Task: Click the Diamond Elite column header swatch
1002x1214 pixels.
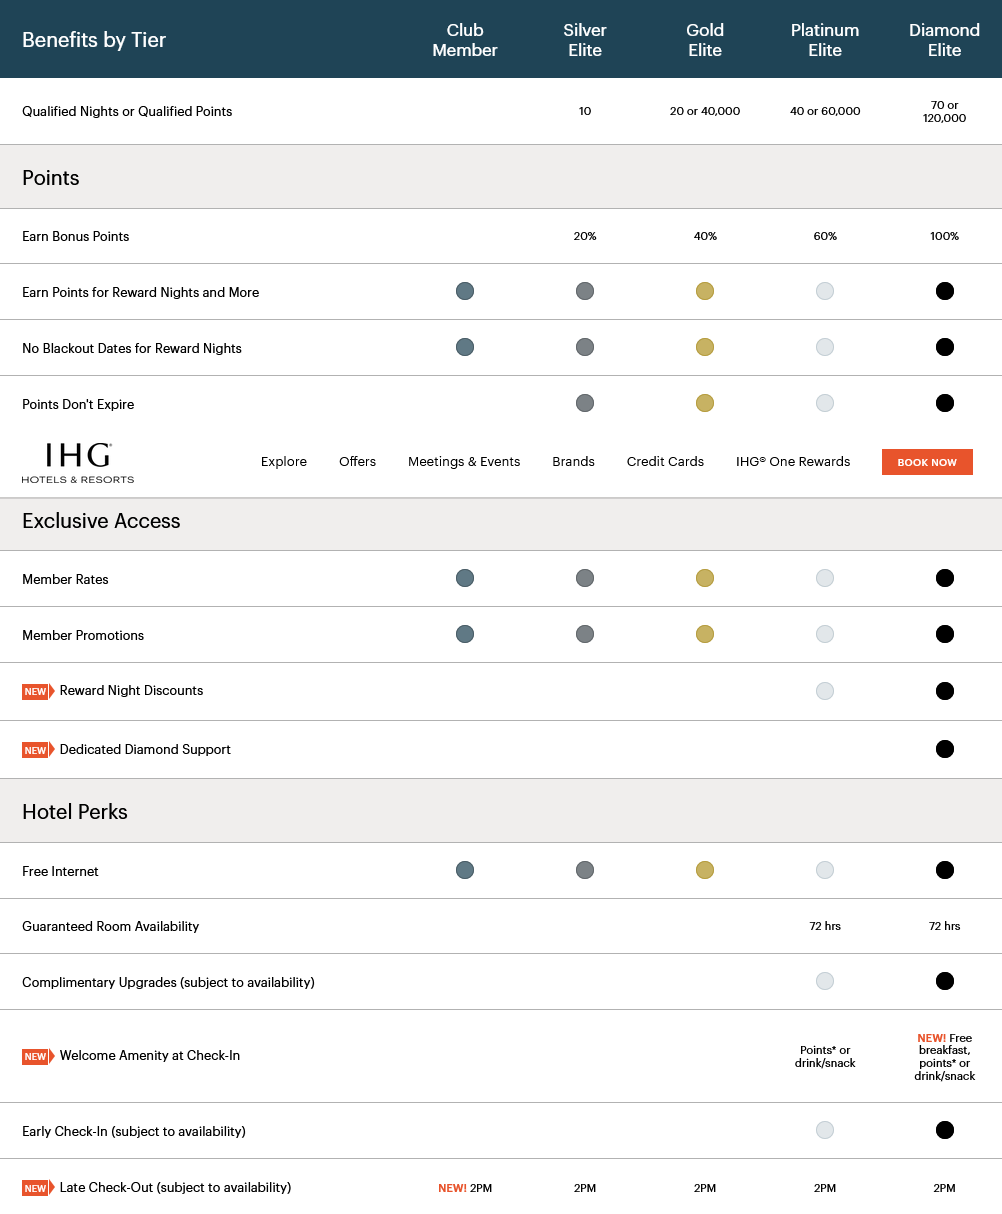Action: coord(944,40)
